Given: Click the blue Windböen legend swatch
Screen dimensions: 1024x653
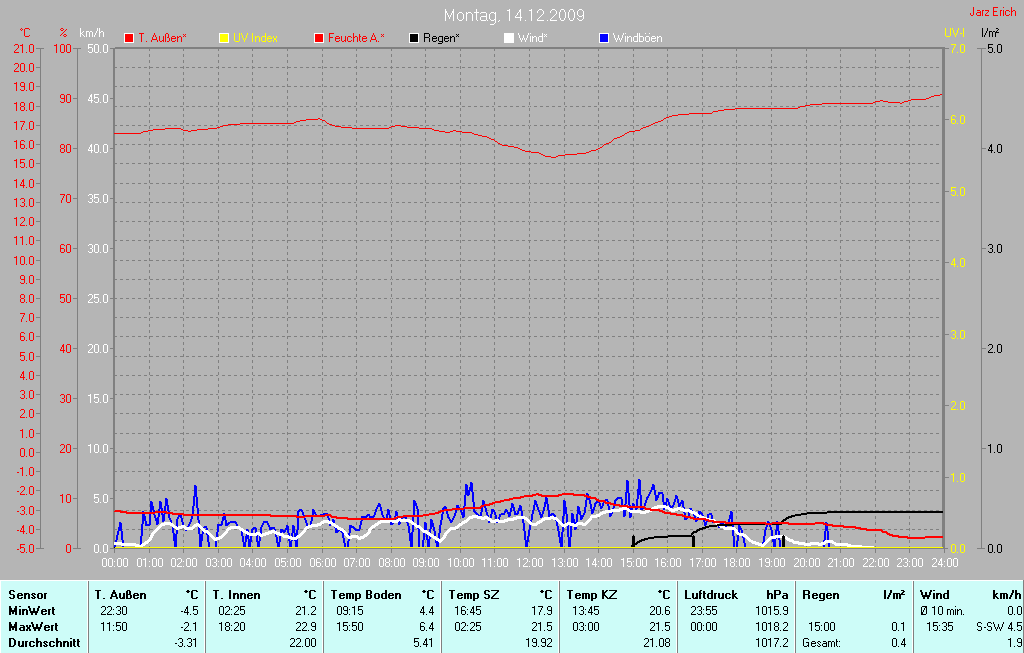Looking at the screenshot, I should 604,38.
